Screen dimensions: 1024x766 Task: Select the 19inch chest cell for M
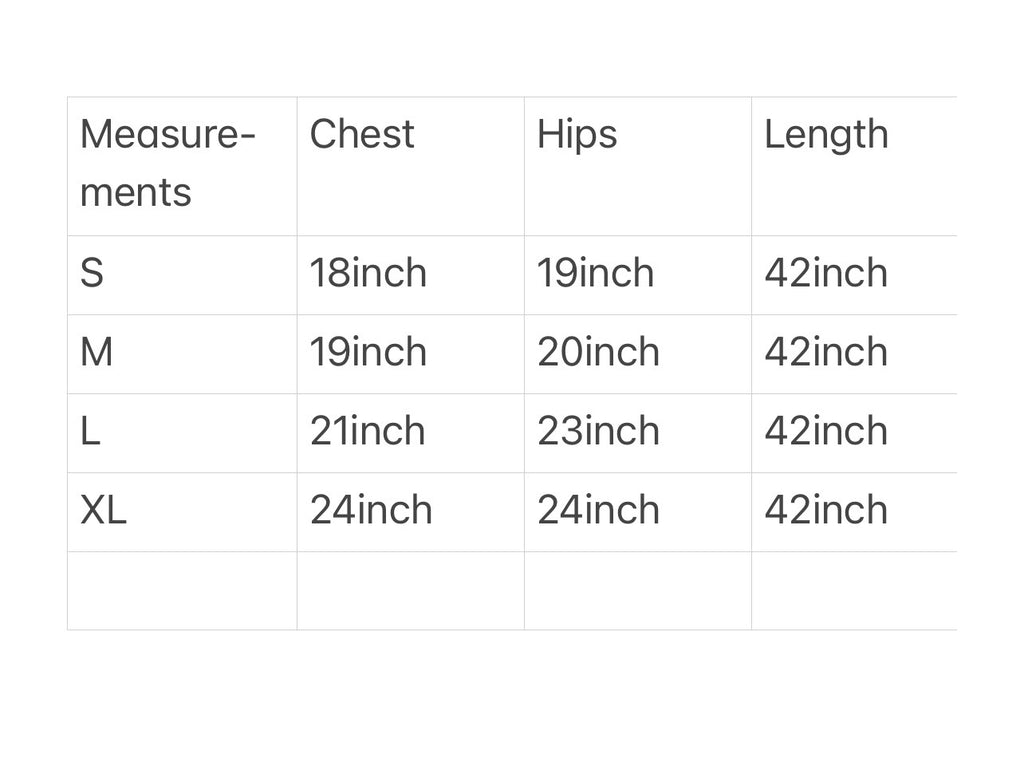pos(411,354)
